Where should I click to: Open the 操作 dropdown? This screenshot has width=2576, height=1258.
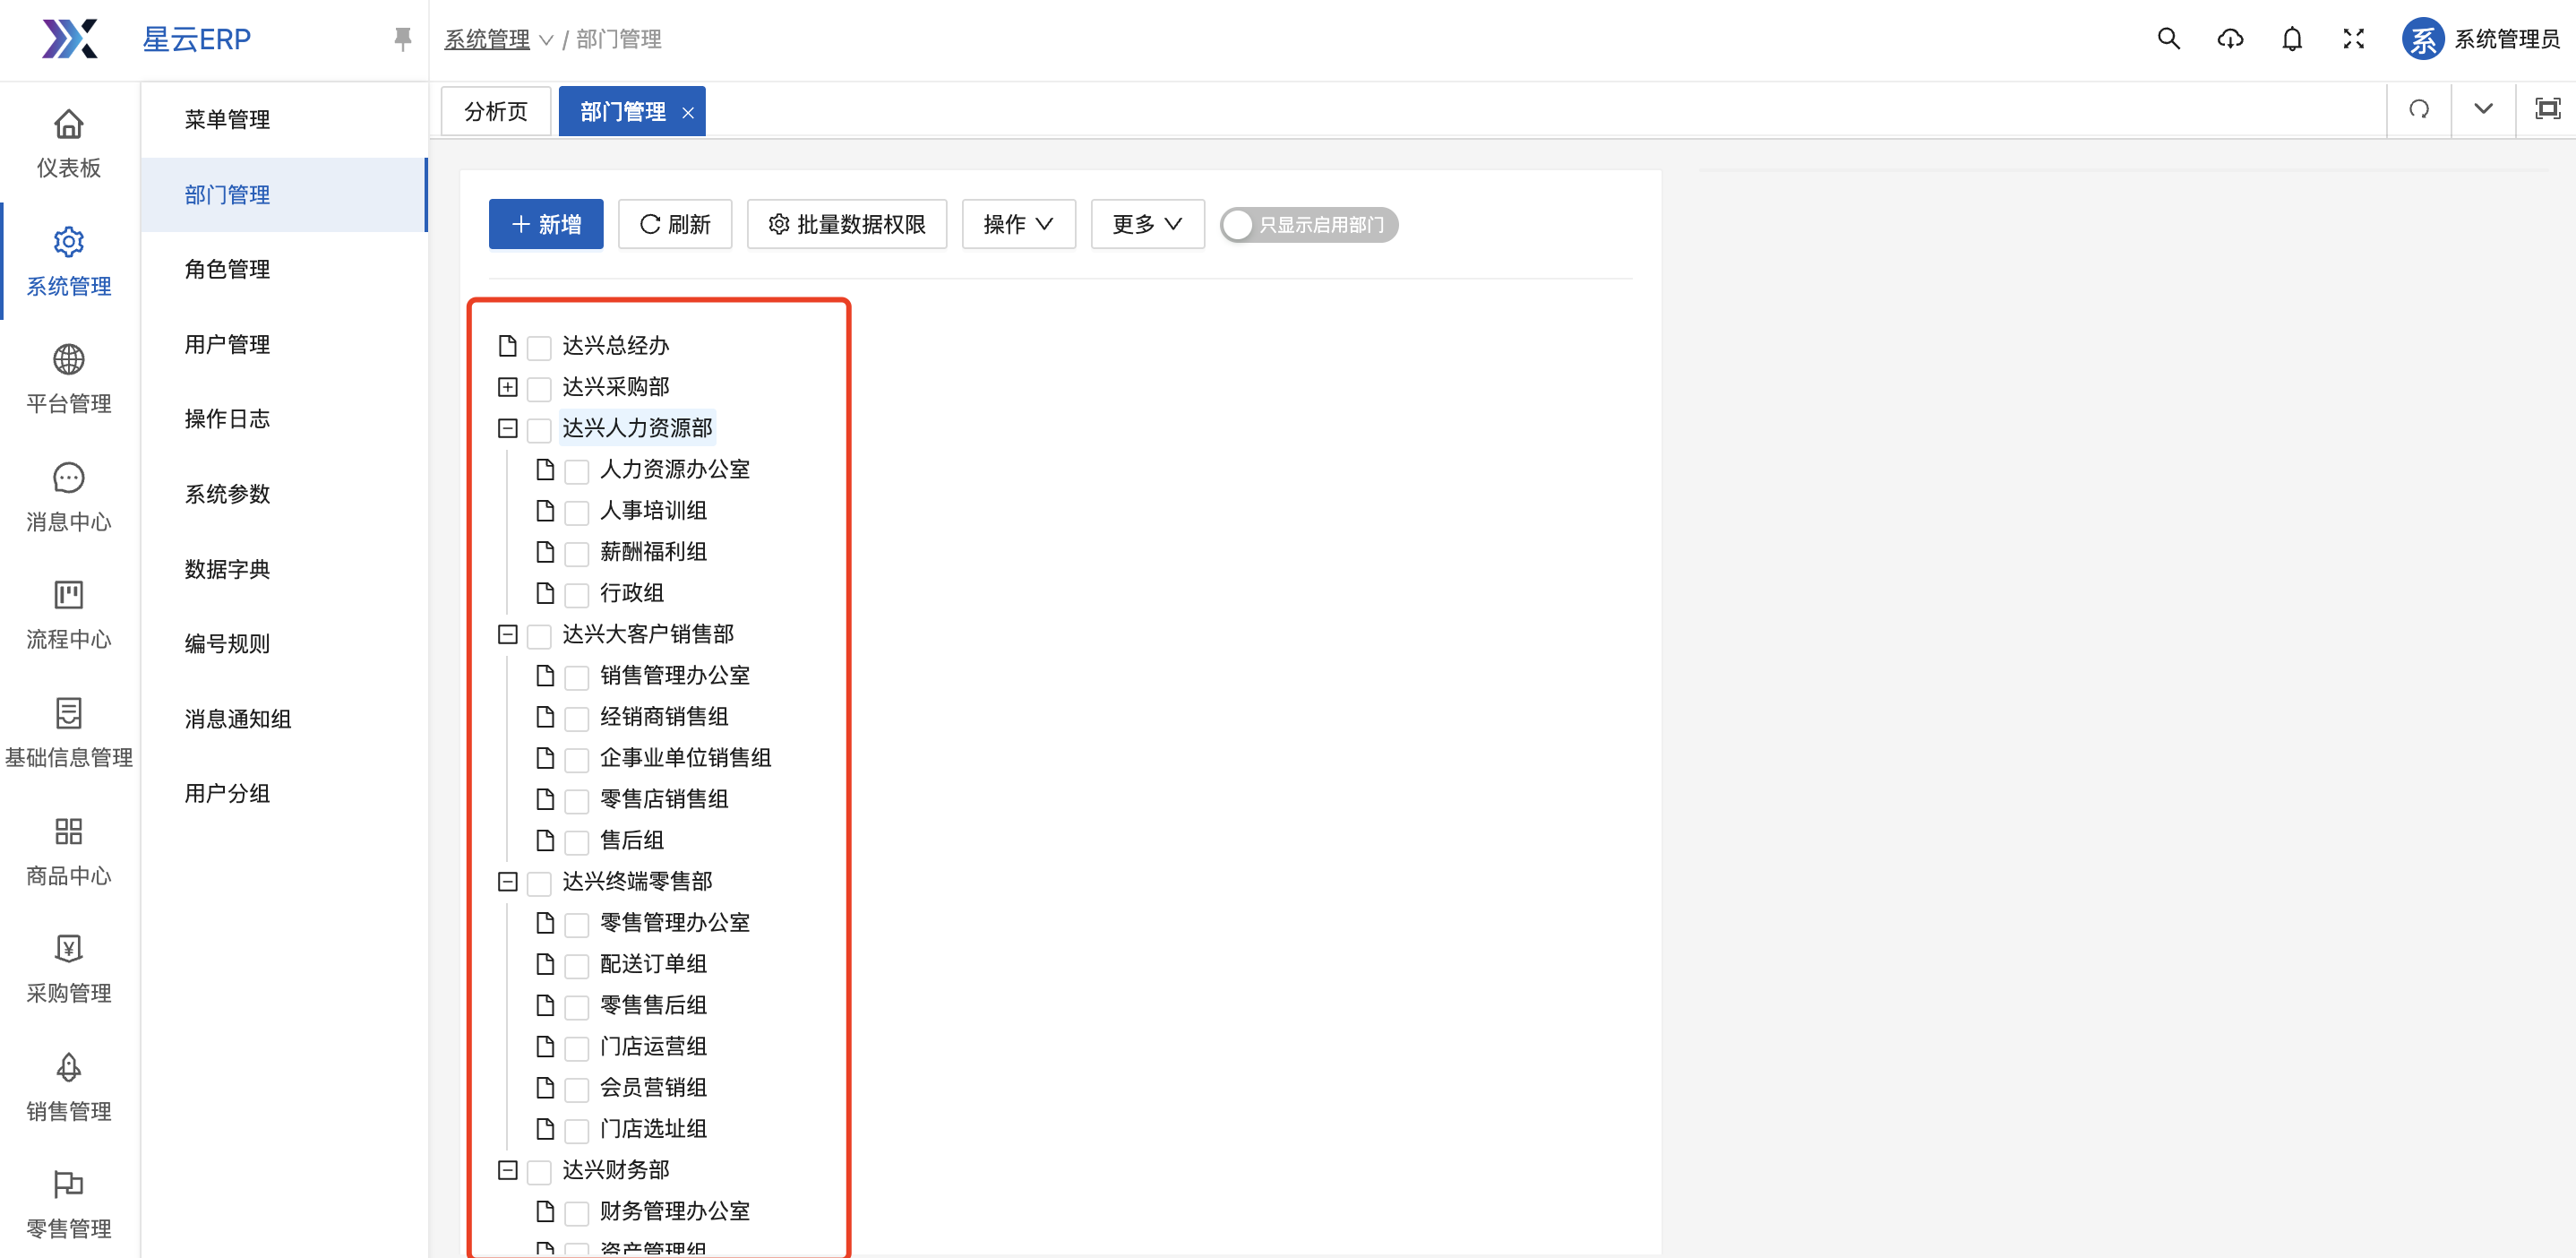click(1018, 224)
